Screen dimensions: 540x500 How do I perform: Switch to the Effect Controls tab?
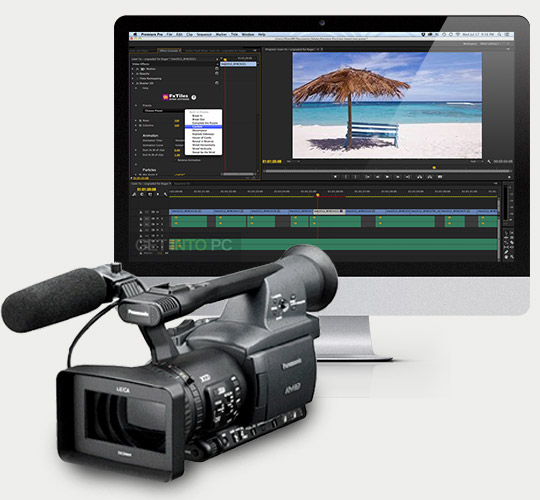[x=169, y=51]
